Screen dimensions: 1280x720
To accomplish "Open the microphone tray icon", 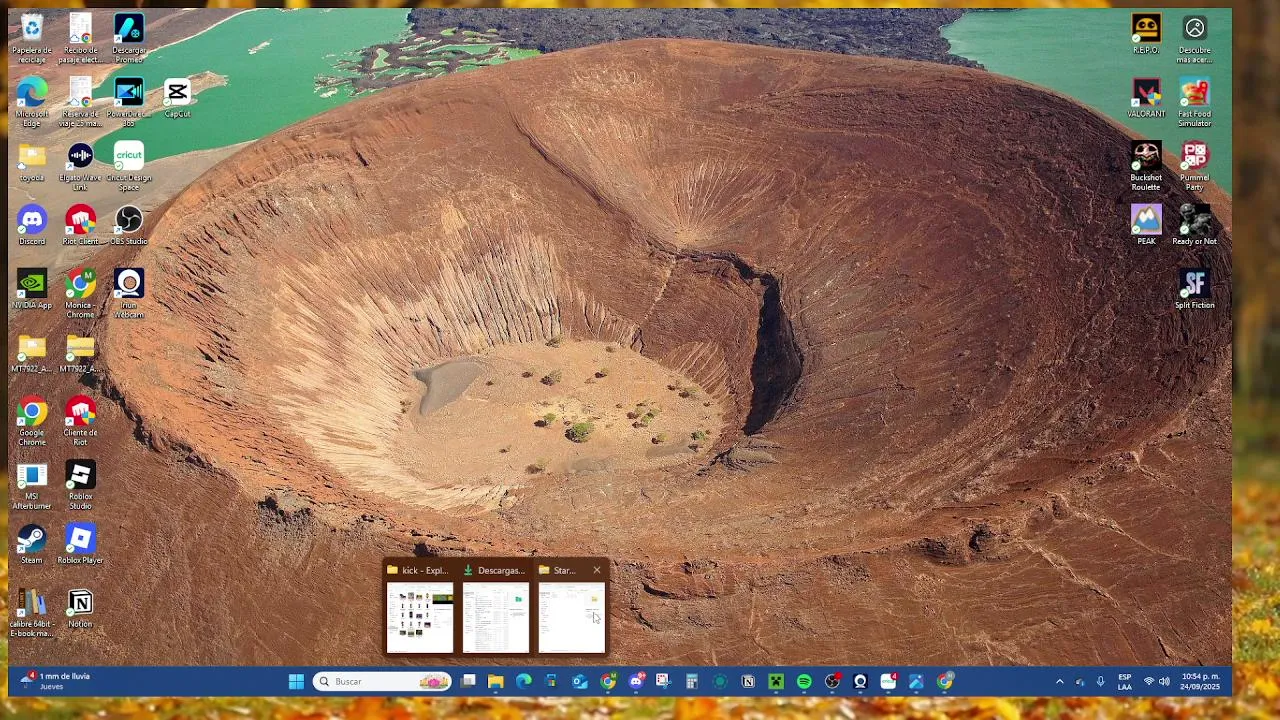I will click(x=1100, y=682).
